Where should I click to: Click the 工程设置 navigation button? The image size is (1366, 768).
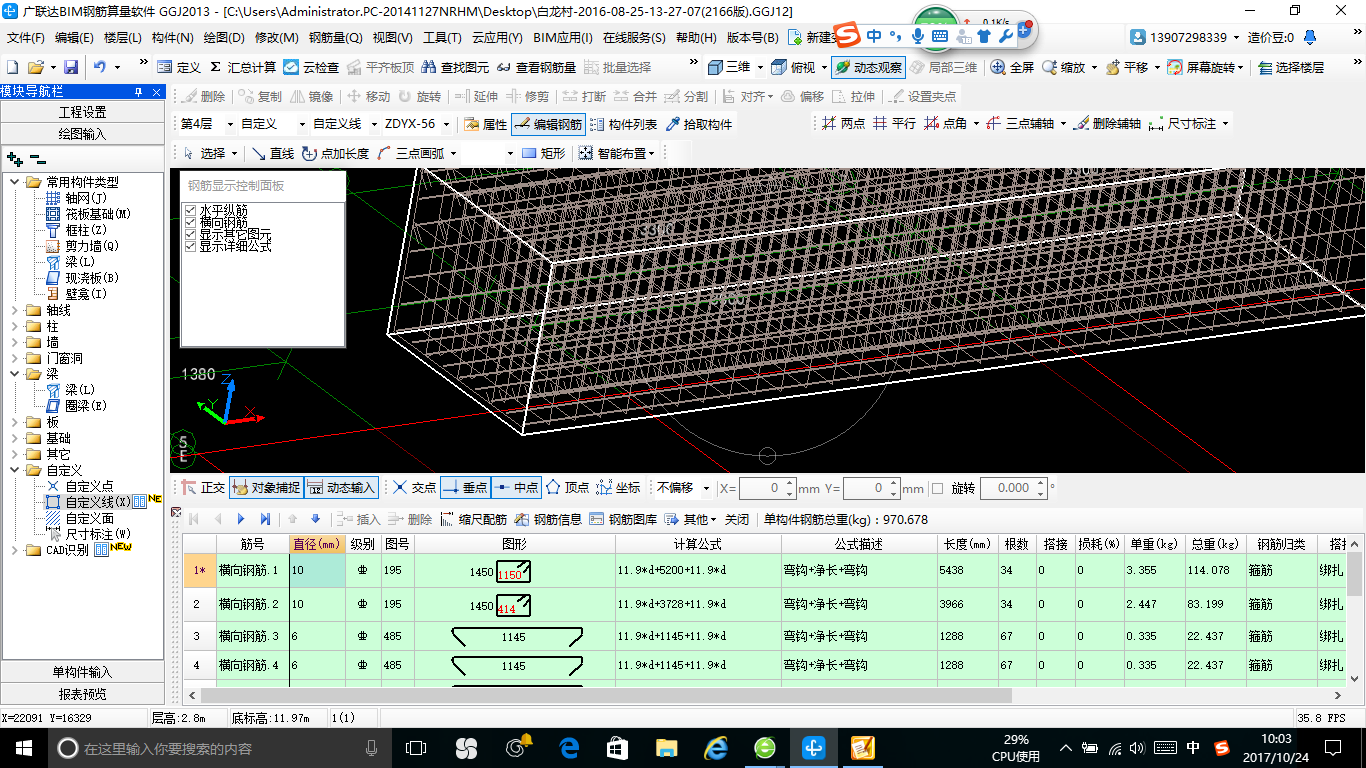82,112
